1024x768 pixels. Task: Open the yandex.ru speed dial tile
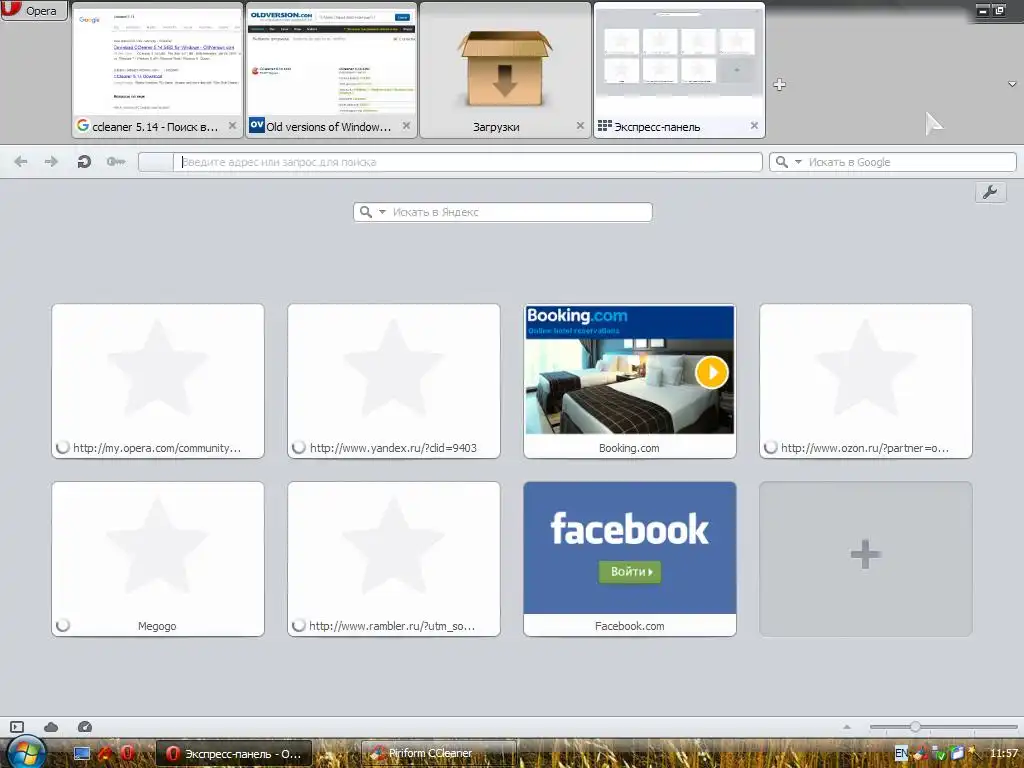(394, 381)
